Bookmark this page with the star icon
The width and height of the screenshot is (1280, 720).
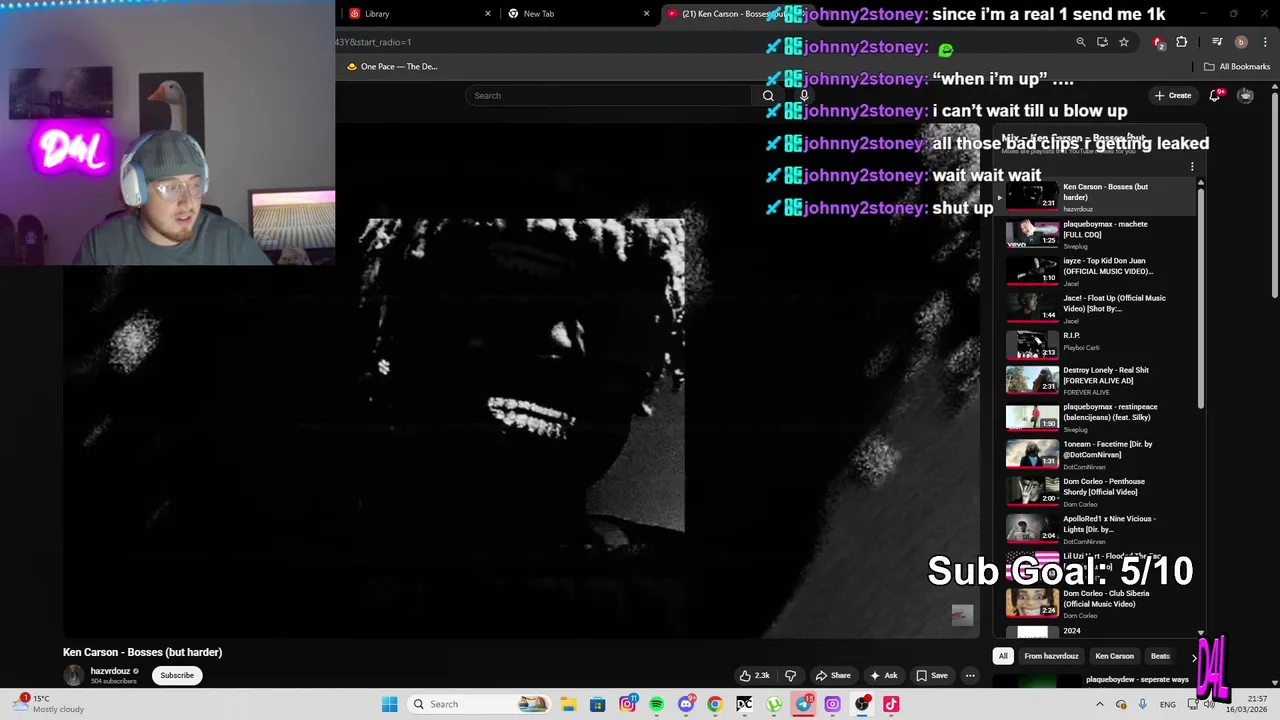click(x=1124, y=42)
